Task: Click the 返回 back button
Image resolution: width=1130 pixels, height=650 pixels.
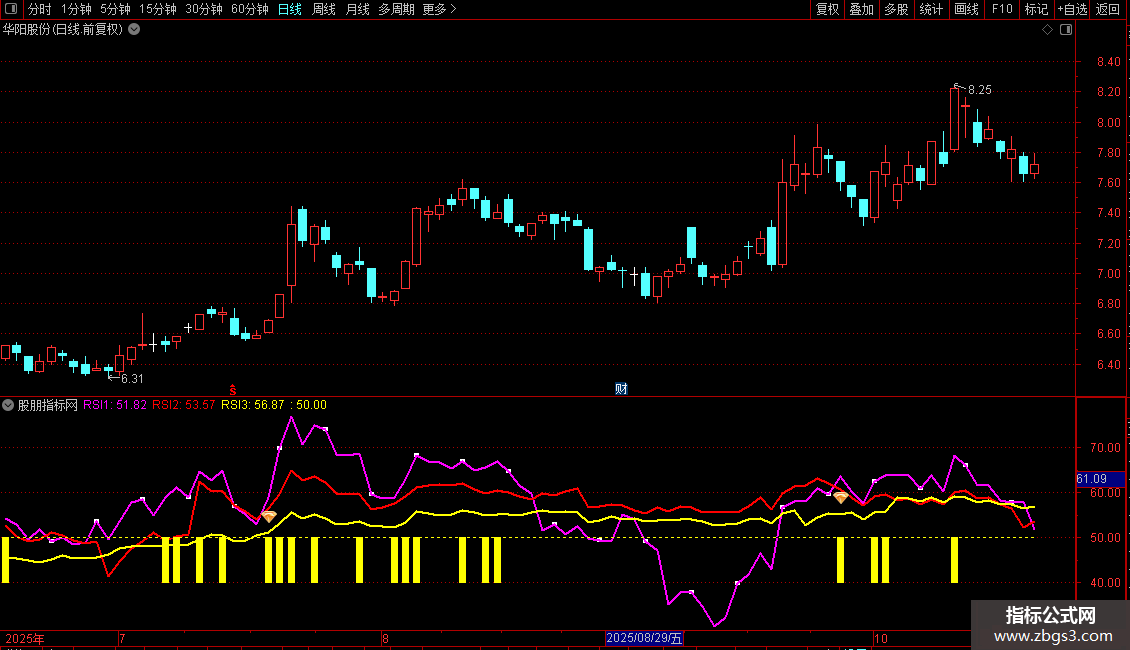Action: tap(1108, 9)
